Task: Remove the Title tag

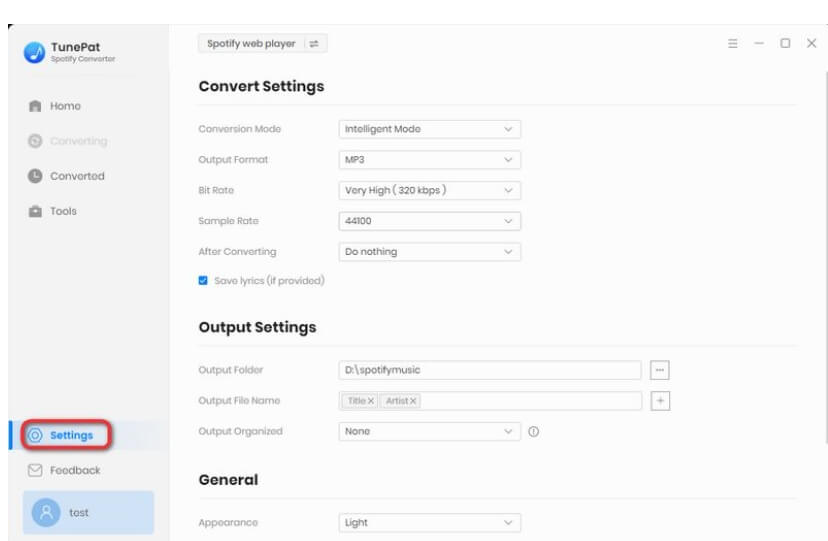Action: tap(371, 401)
